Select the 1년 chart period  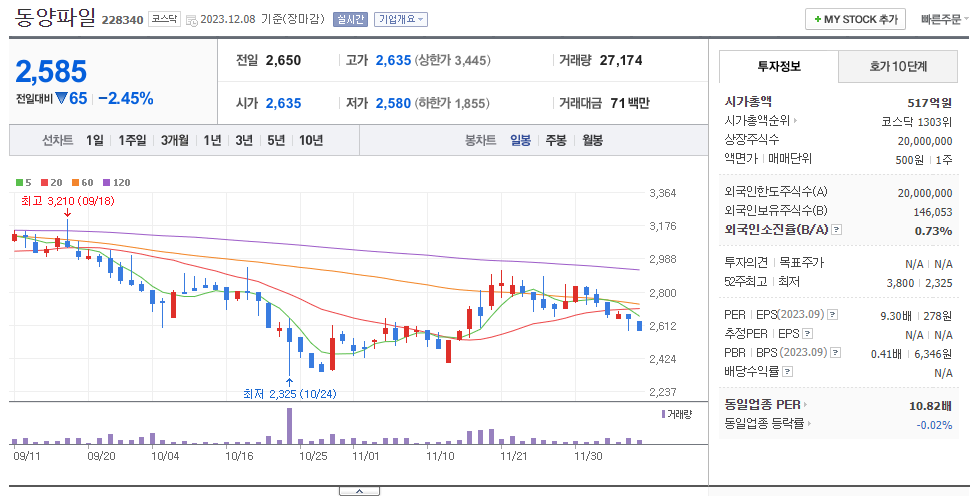(x=212, y=140)
